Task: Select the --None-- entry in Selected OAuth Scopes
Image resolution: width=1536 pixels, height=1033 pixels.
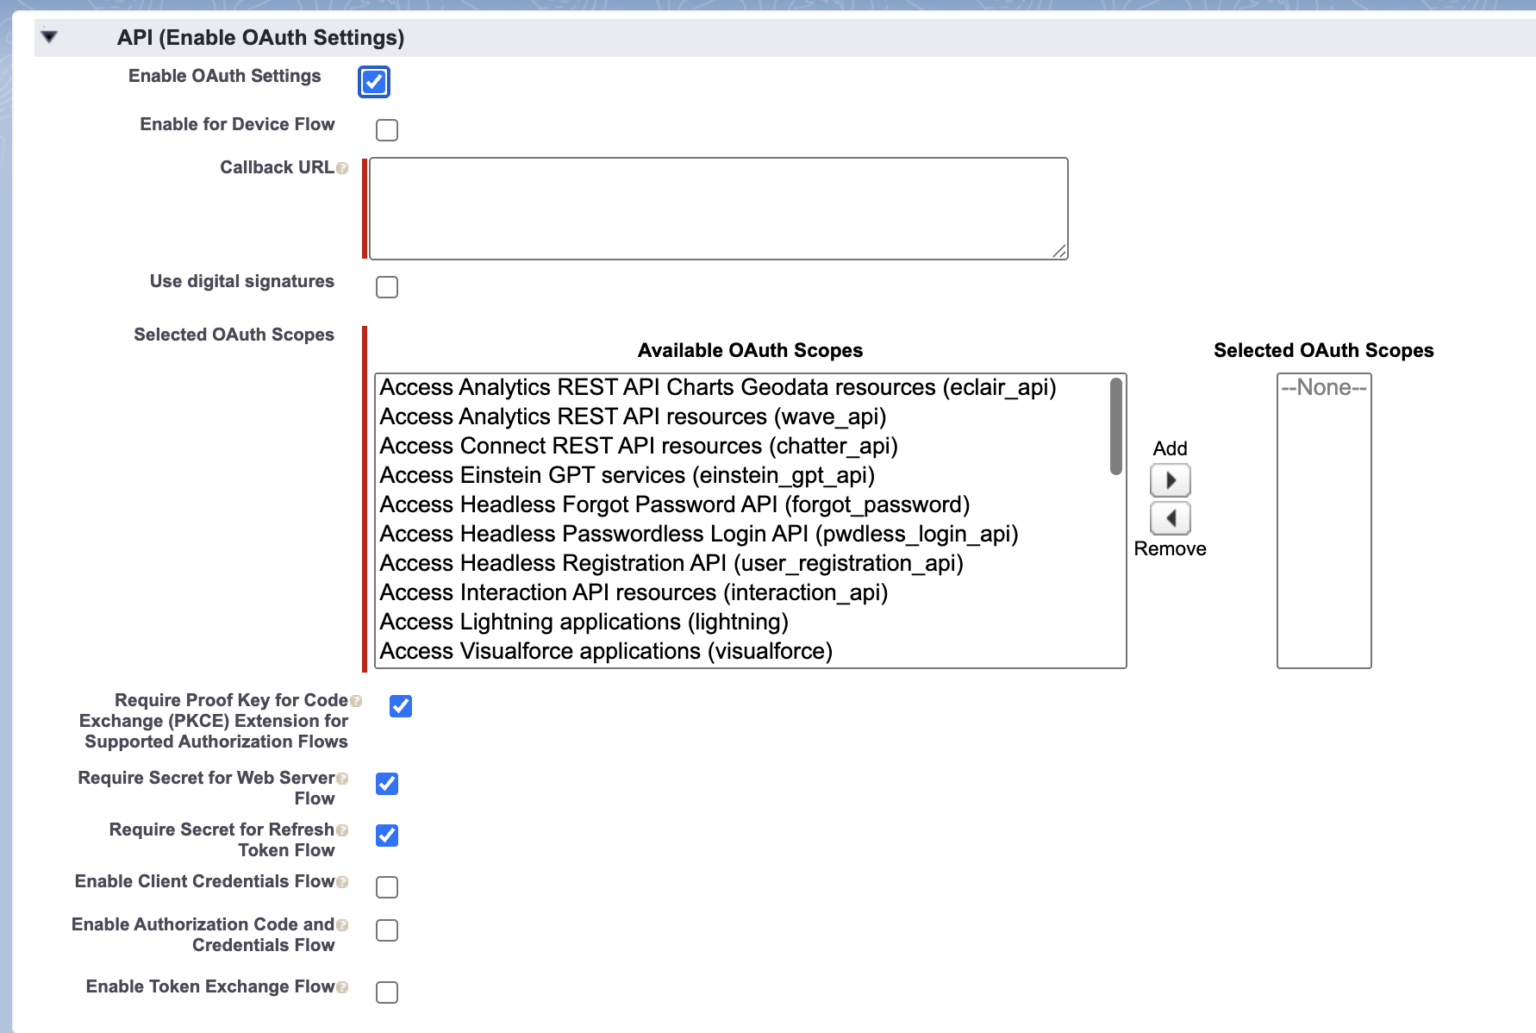Action: pos(1324,388)
